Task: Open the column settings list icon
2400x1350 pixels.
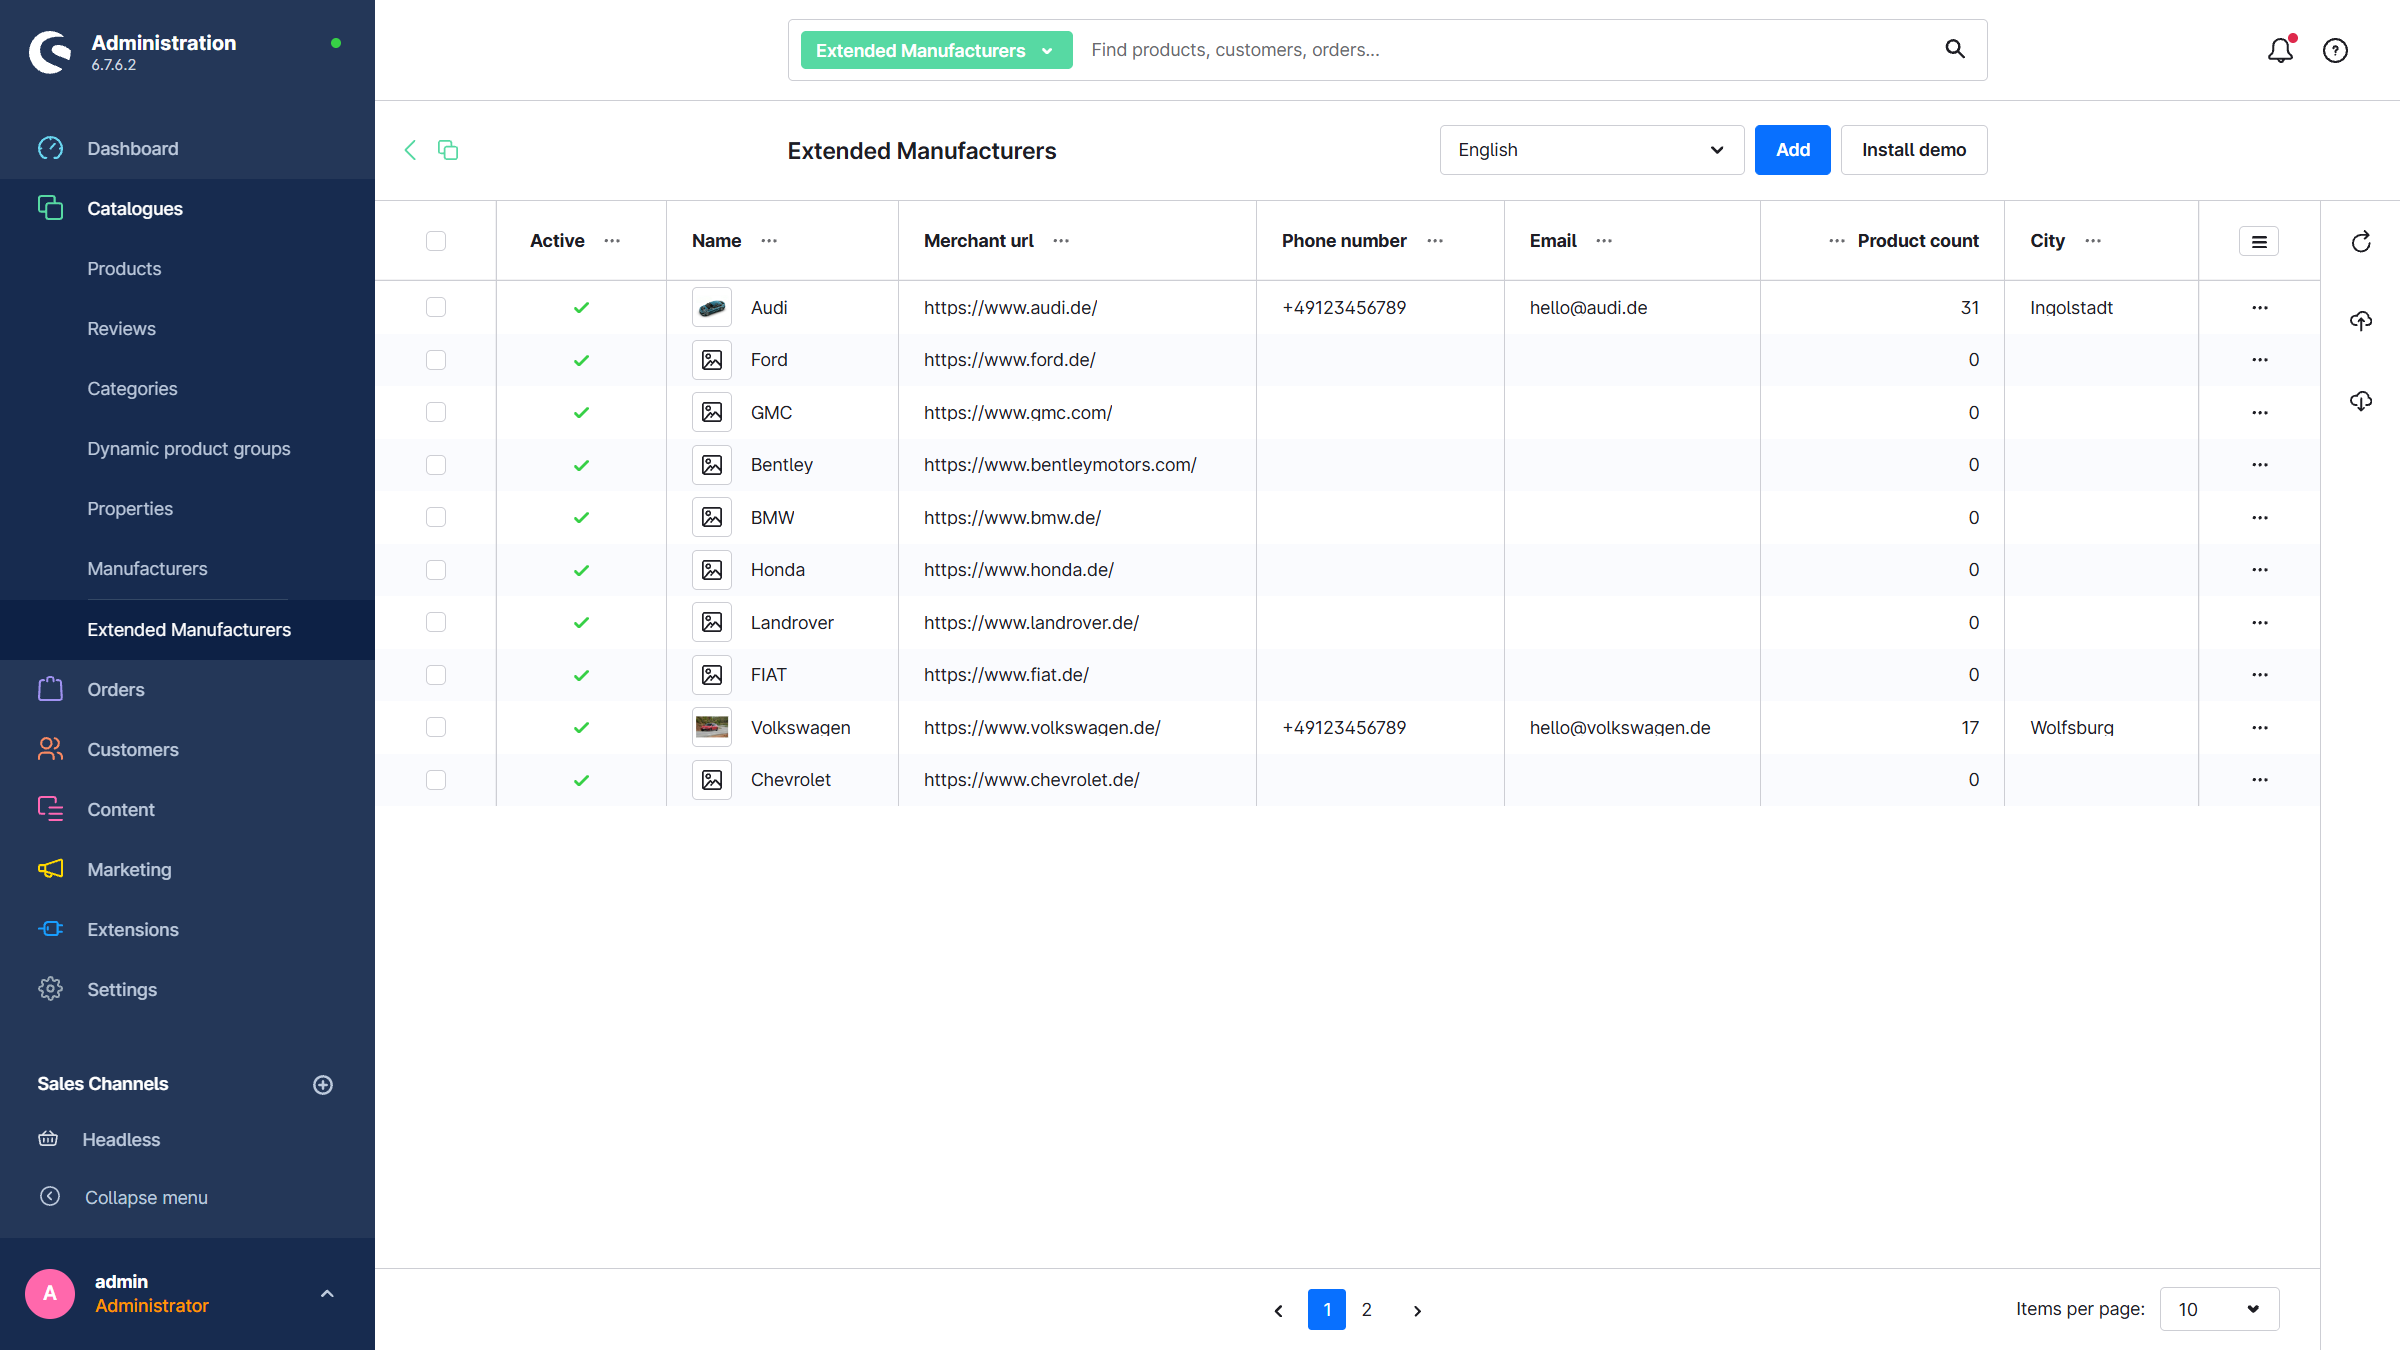Action: click(x=2258, y=241)
